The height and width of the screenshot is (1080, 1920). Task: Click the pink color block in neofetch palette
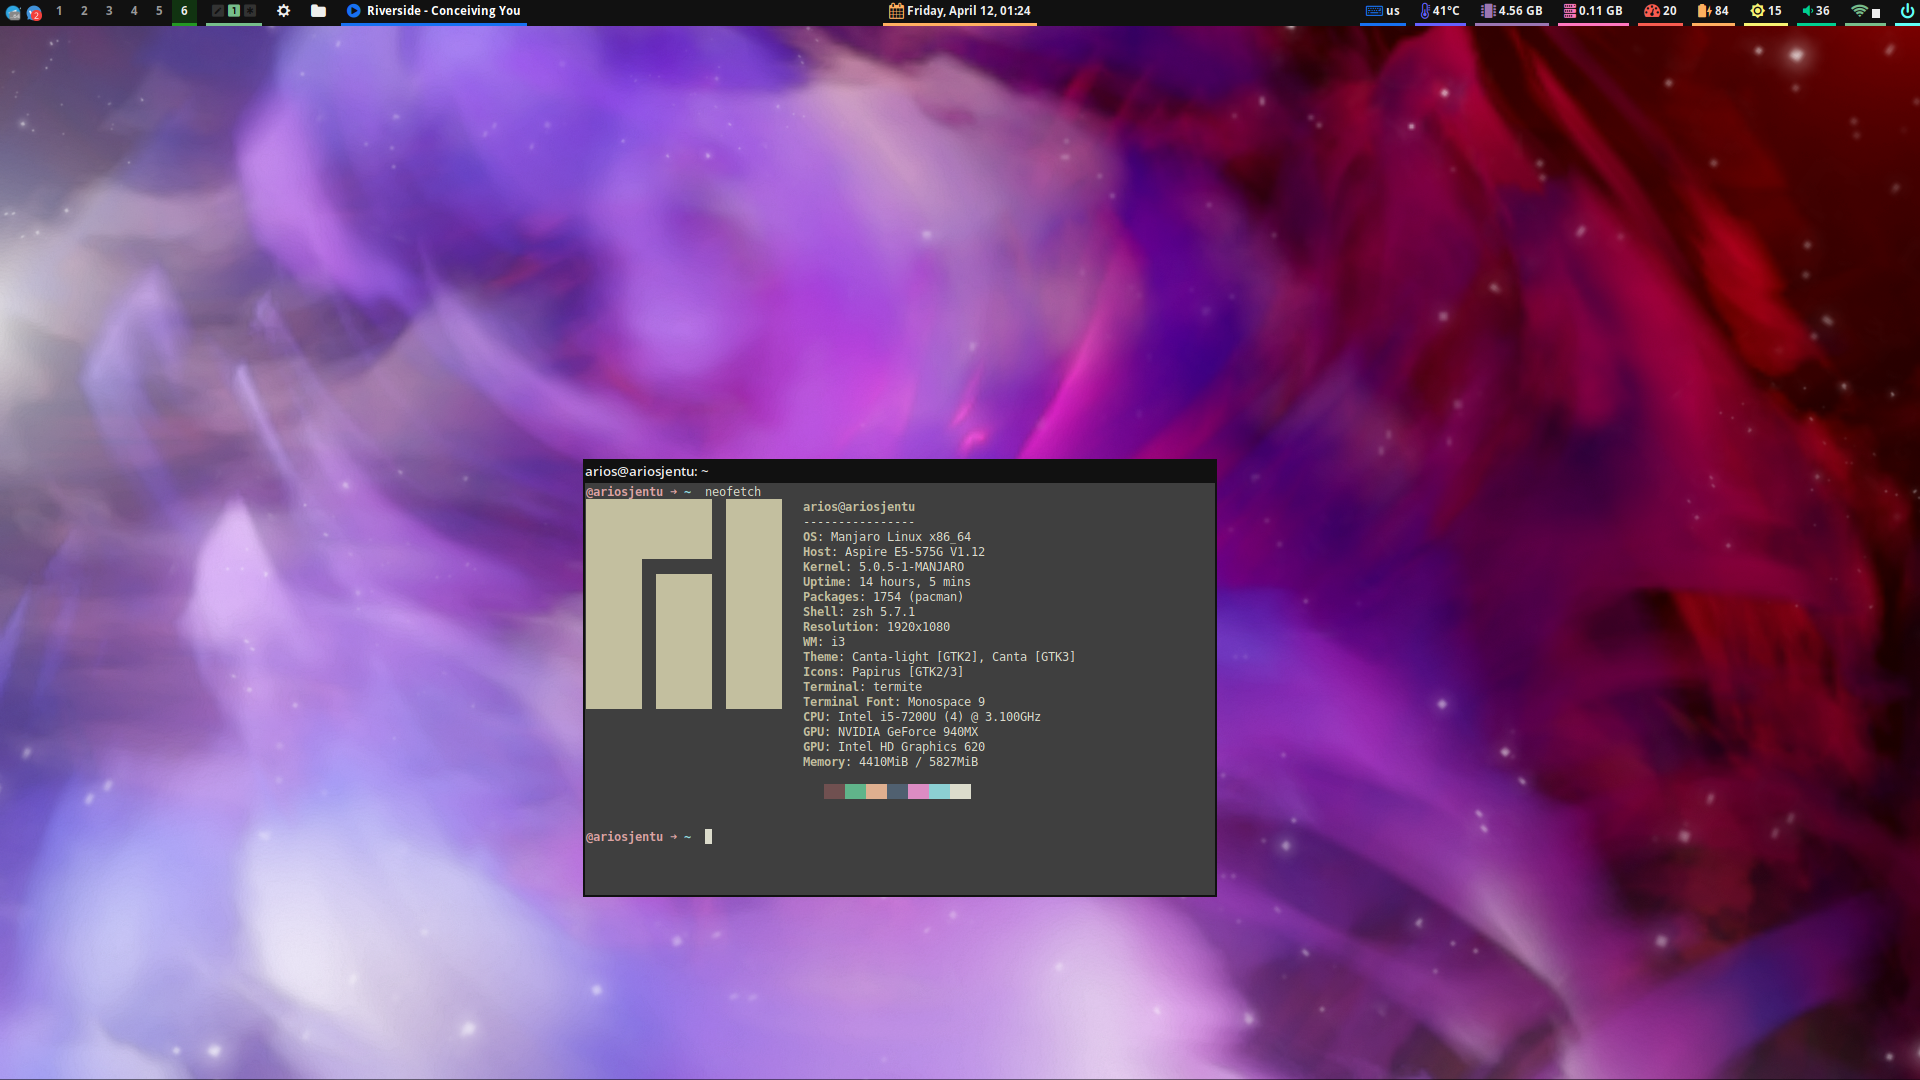coord(918,791)
